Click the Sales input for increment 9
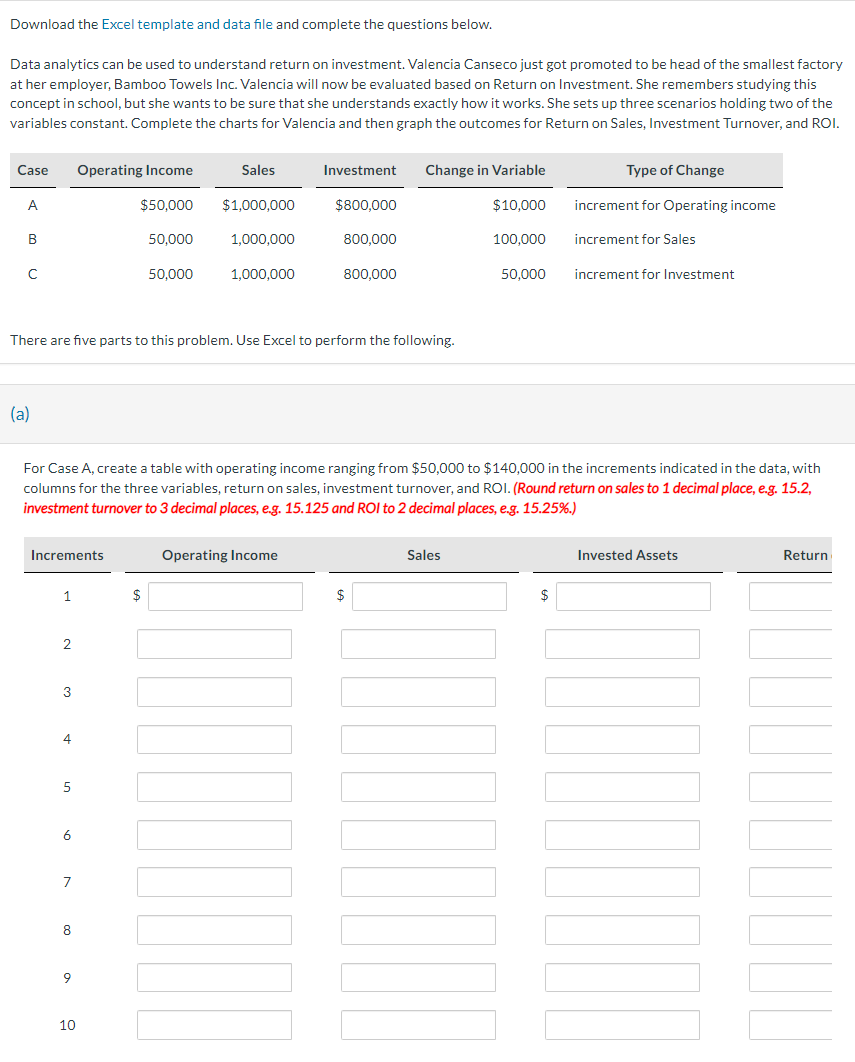855x1062 pixels. tap(418, 977)
